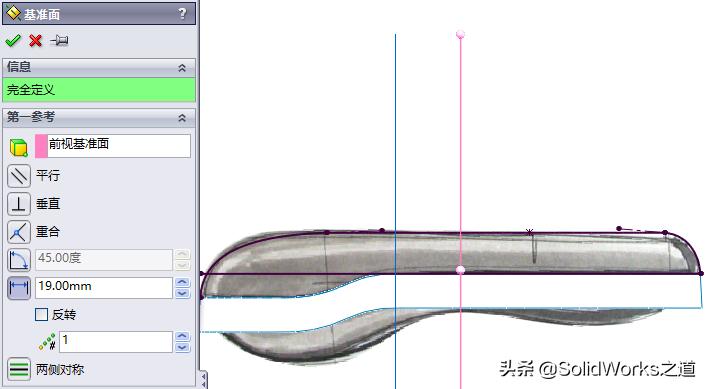Click the 基准面 panel title
This screenshot has height=389, width=707.
point(42,14)
